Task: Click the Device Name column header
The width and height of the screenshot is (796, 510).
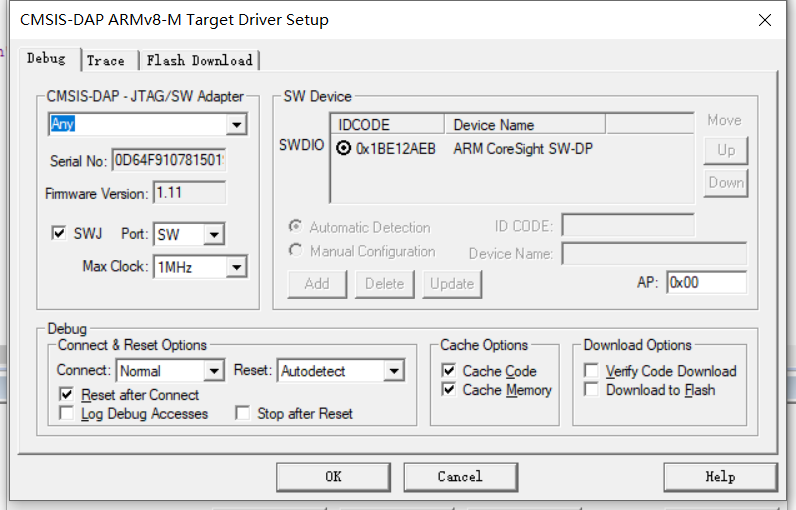Action: (x=525, y=125)
